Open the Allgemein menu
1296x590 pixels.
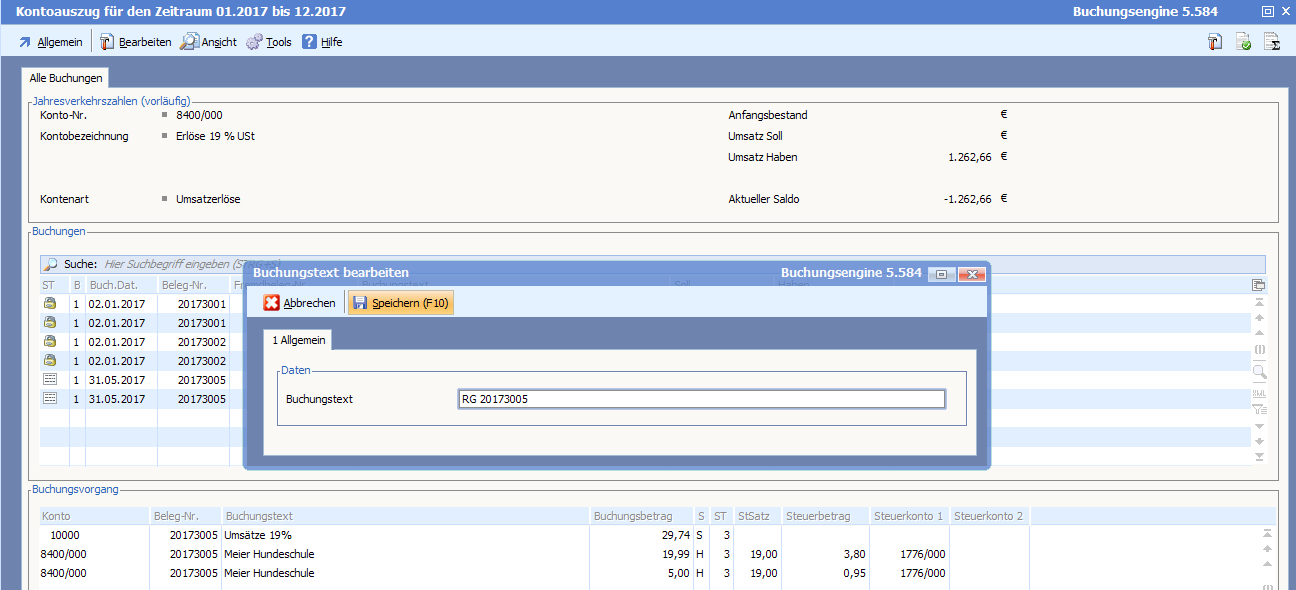coord(51,42)
